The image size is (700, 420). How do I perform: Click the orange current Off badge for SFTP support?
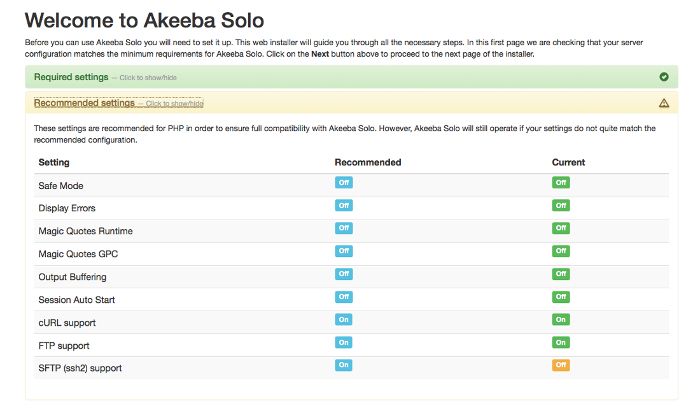click(561, 365)
